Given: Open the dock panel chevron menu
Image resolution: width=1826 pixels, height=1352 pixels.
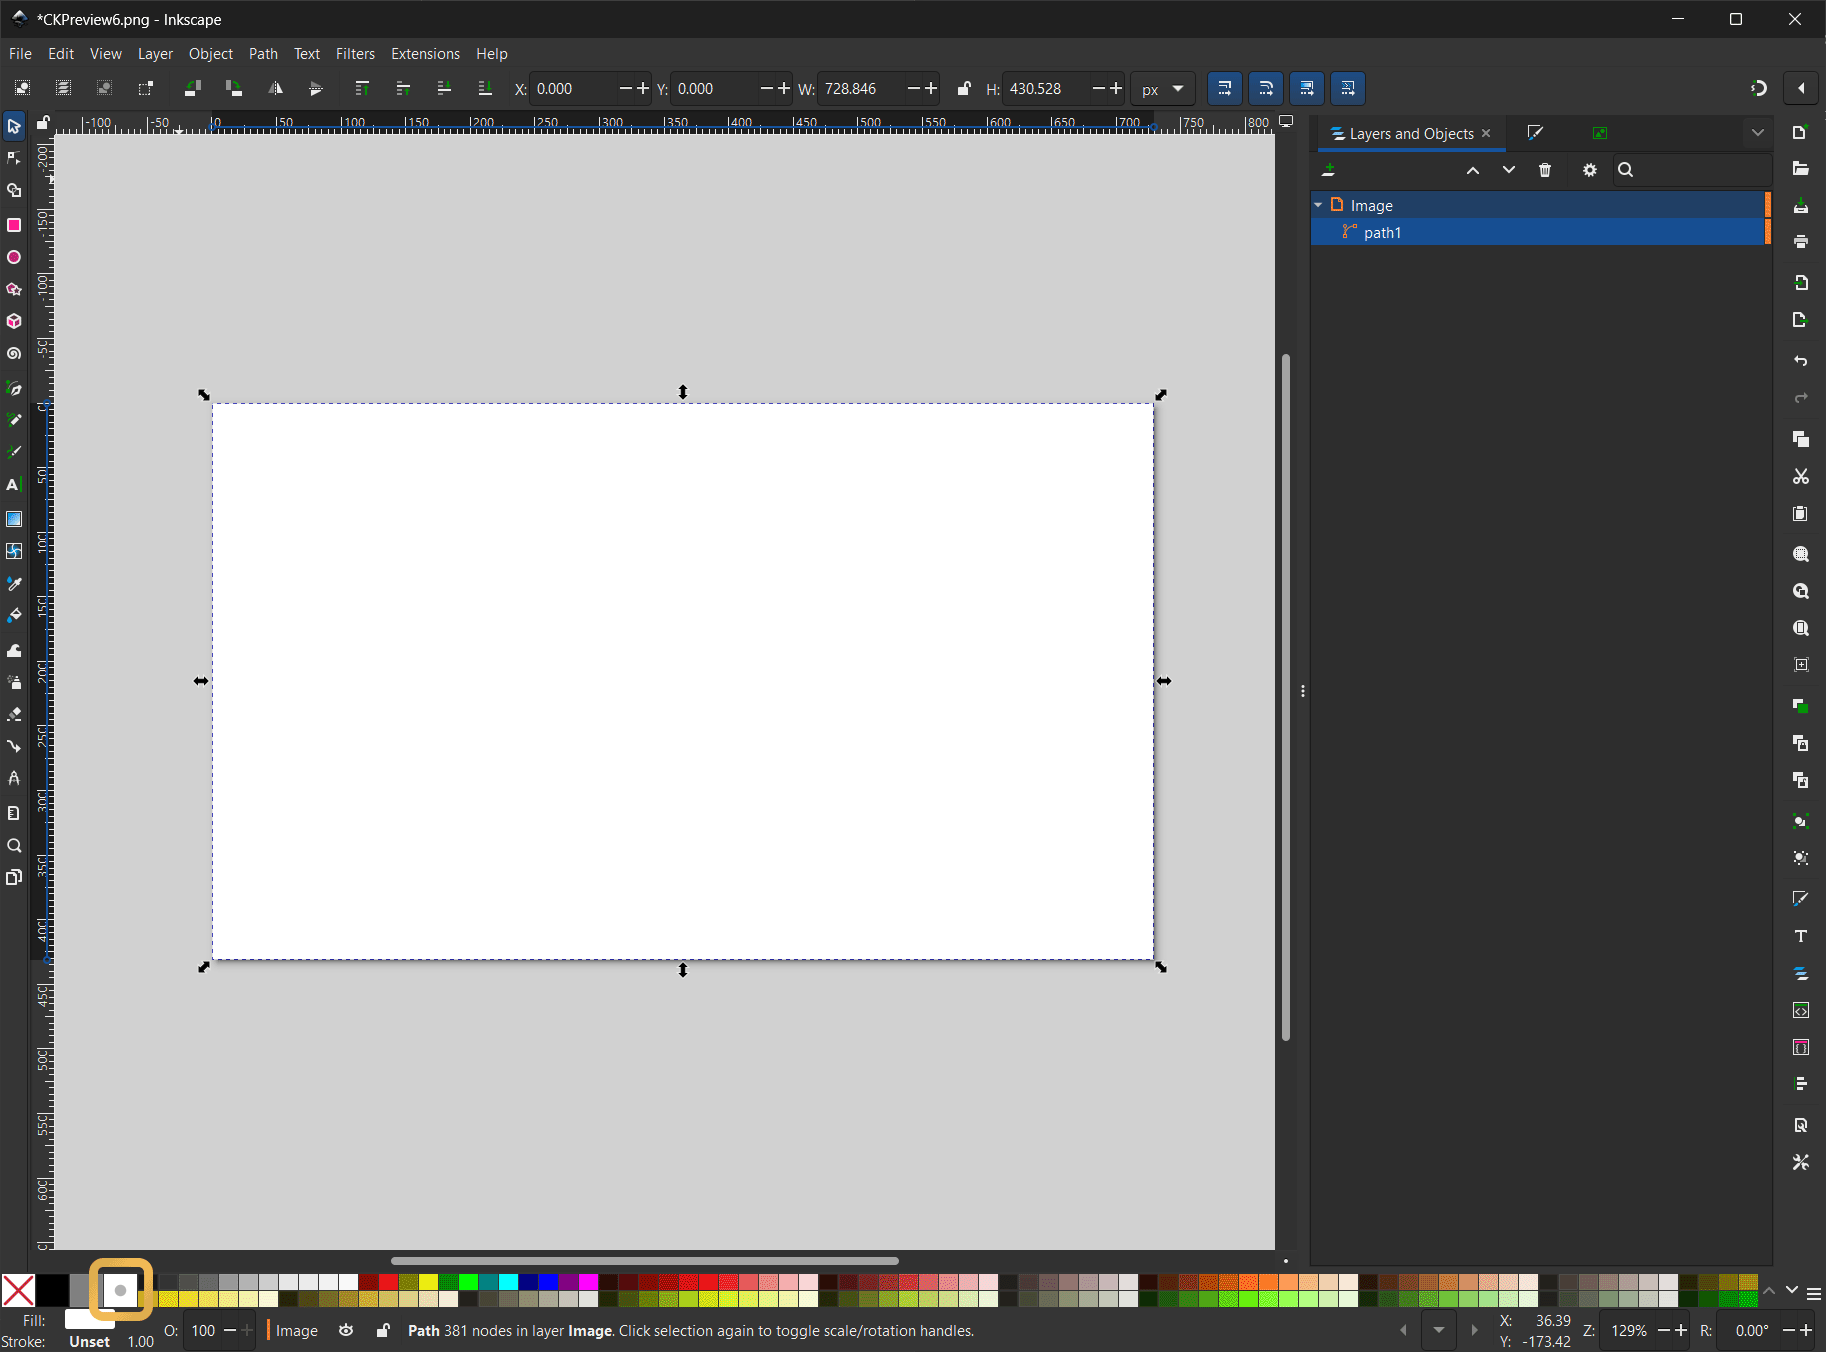Looking at the screenshot, I should pos(1758,133).
